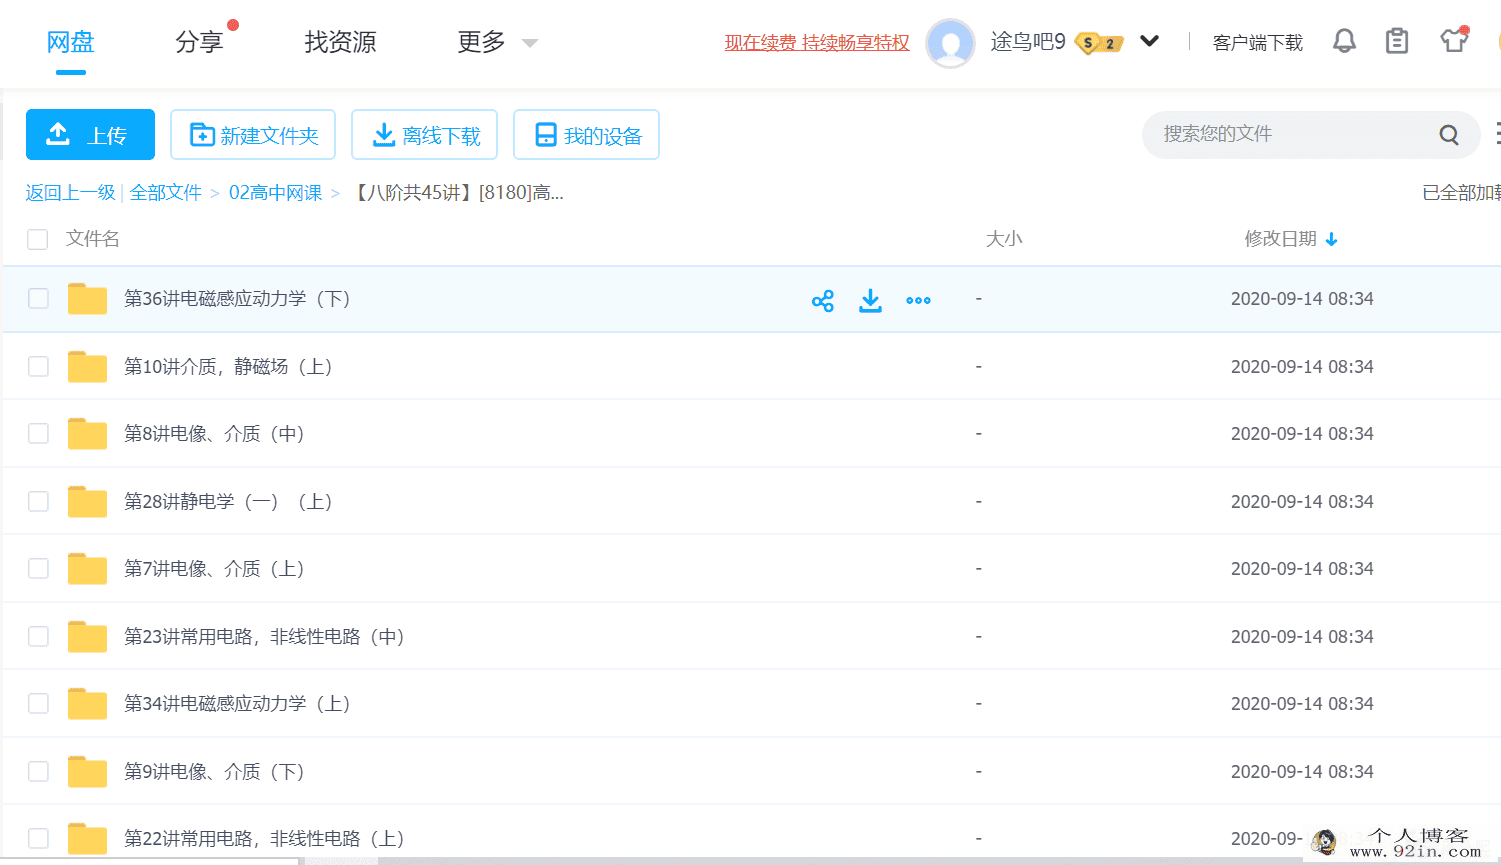The image size is (1501, 865).
Task: Open folder icon of 第9讲电像、介质（下）
Action: point(87,772)
